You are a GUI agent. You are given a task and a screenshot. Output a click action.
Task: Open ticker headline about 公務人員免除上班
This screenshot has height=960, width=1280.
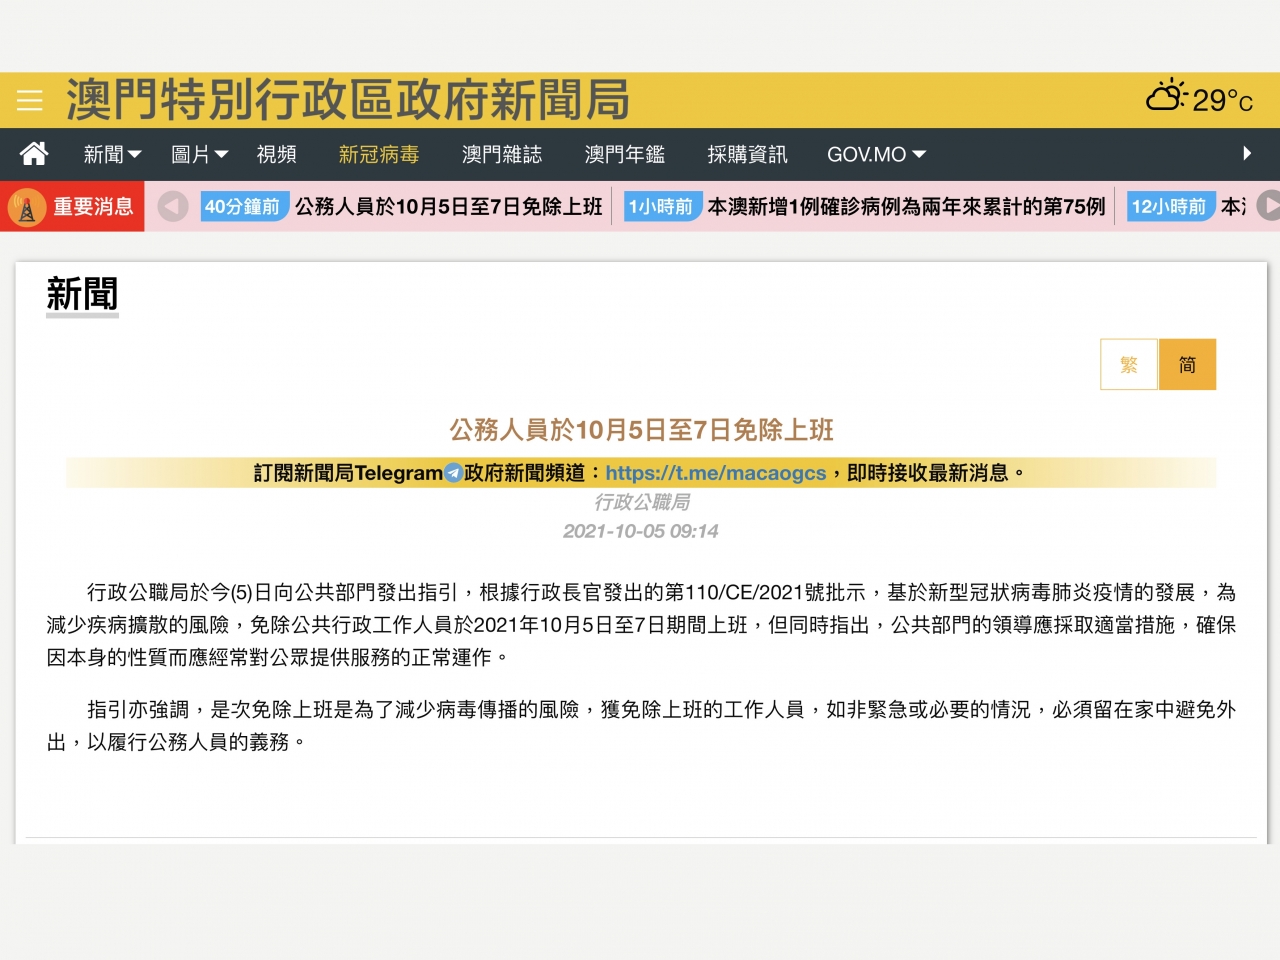[448, 207]
